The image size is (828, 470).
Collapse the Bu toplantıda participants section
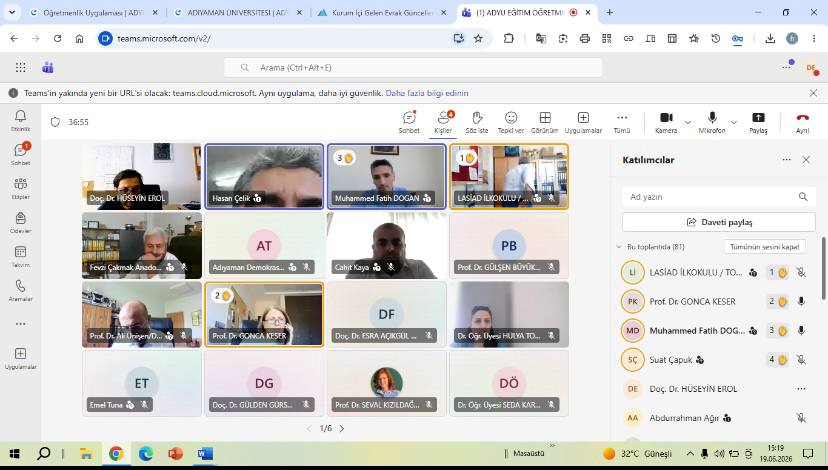point(619,247)
